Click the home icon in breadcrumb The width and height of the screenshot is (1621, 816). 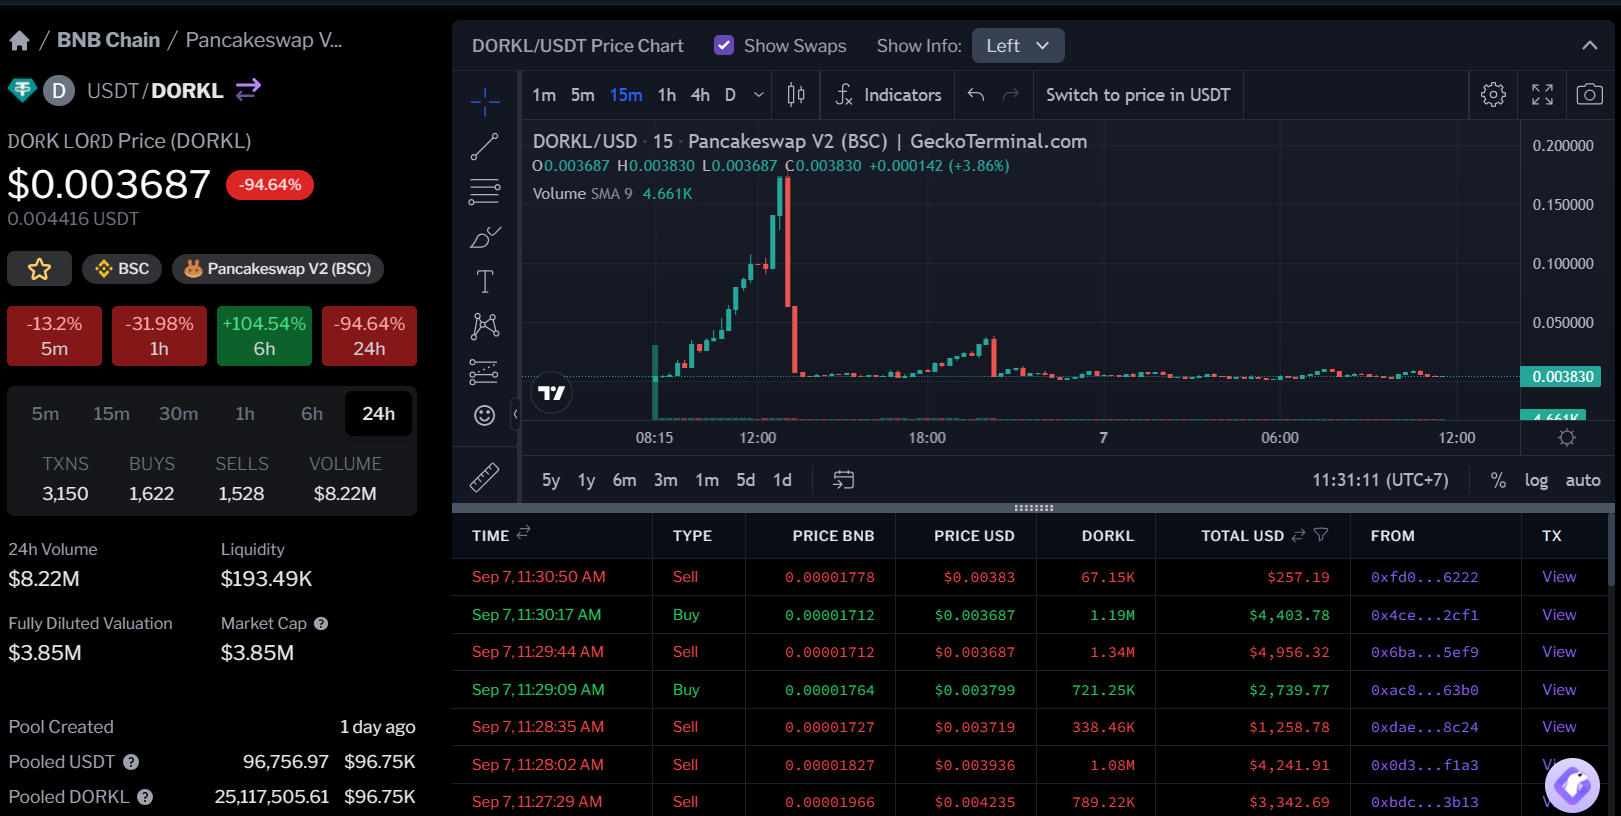pyautogui.click(x=19, y=40)
